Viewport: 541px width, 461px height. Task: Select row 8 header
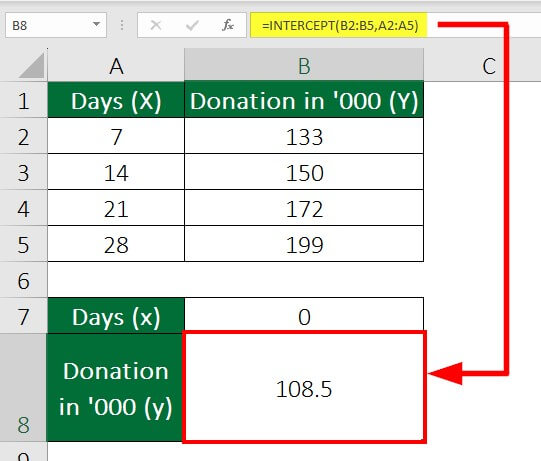coord(23,388)
